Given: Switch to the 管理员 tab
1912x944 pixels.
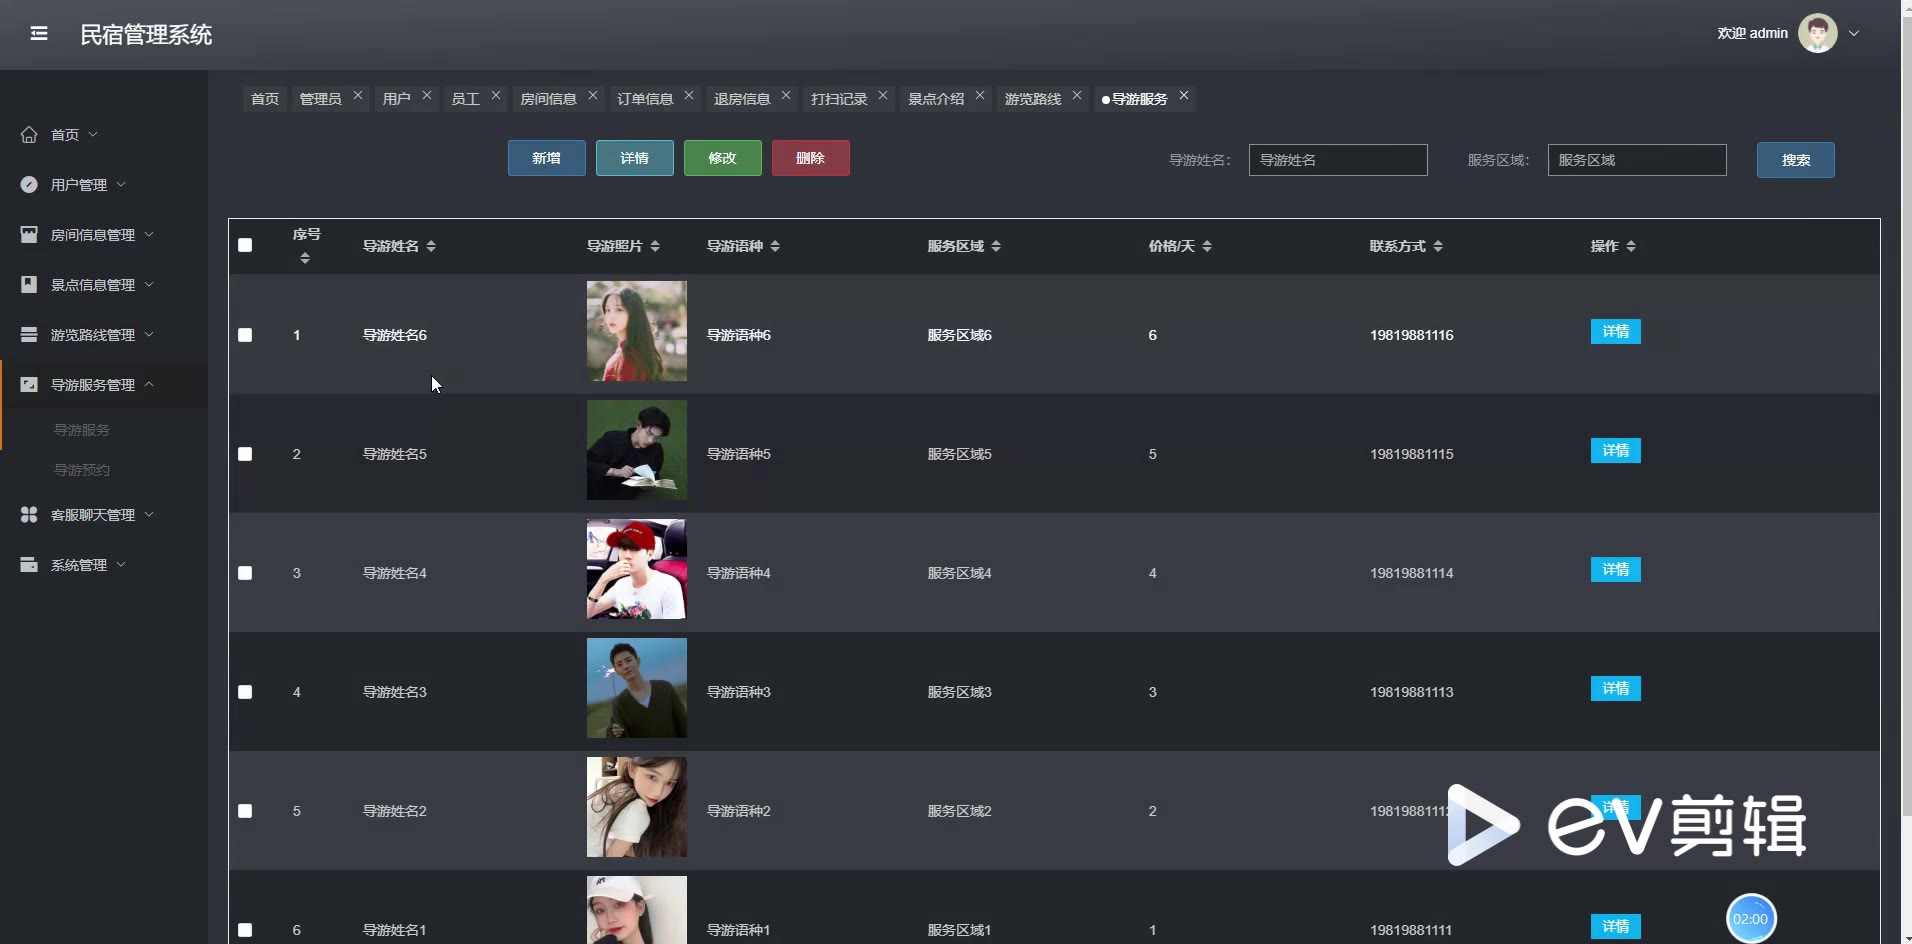Looking at the screenshot, I should (x=320, y=98).
